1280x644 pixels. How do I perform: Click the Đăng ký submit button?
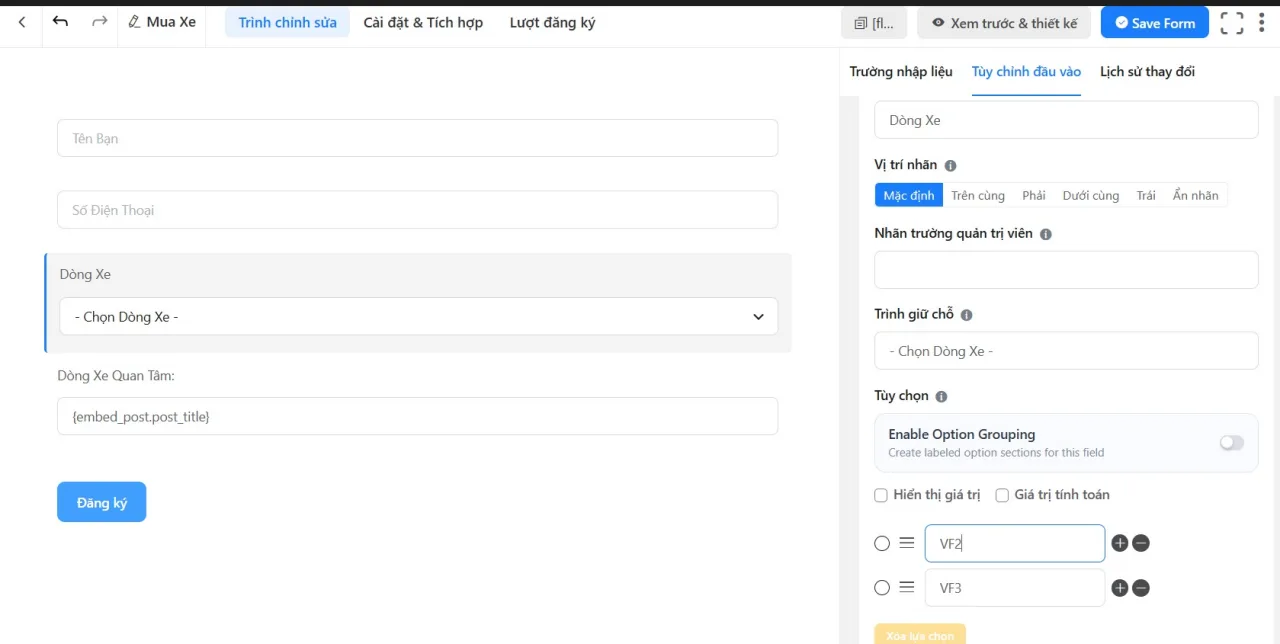tap(102, 502)
